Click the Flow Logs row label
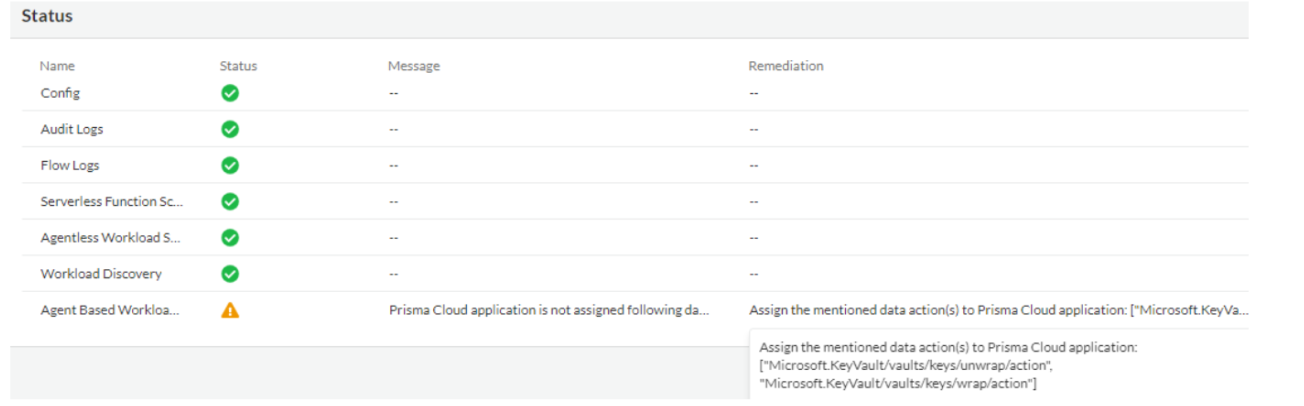 click(70, 165)
